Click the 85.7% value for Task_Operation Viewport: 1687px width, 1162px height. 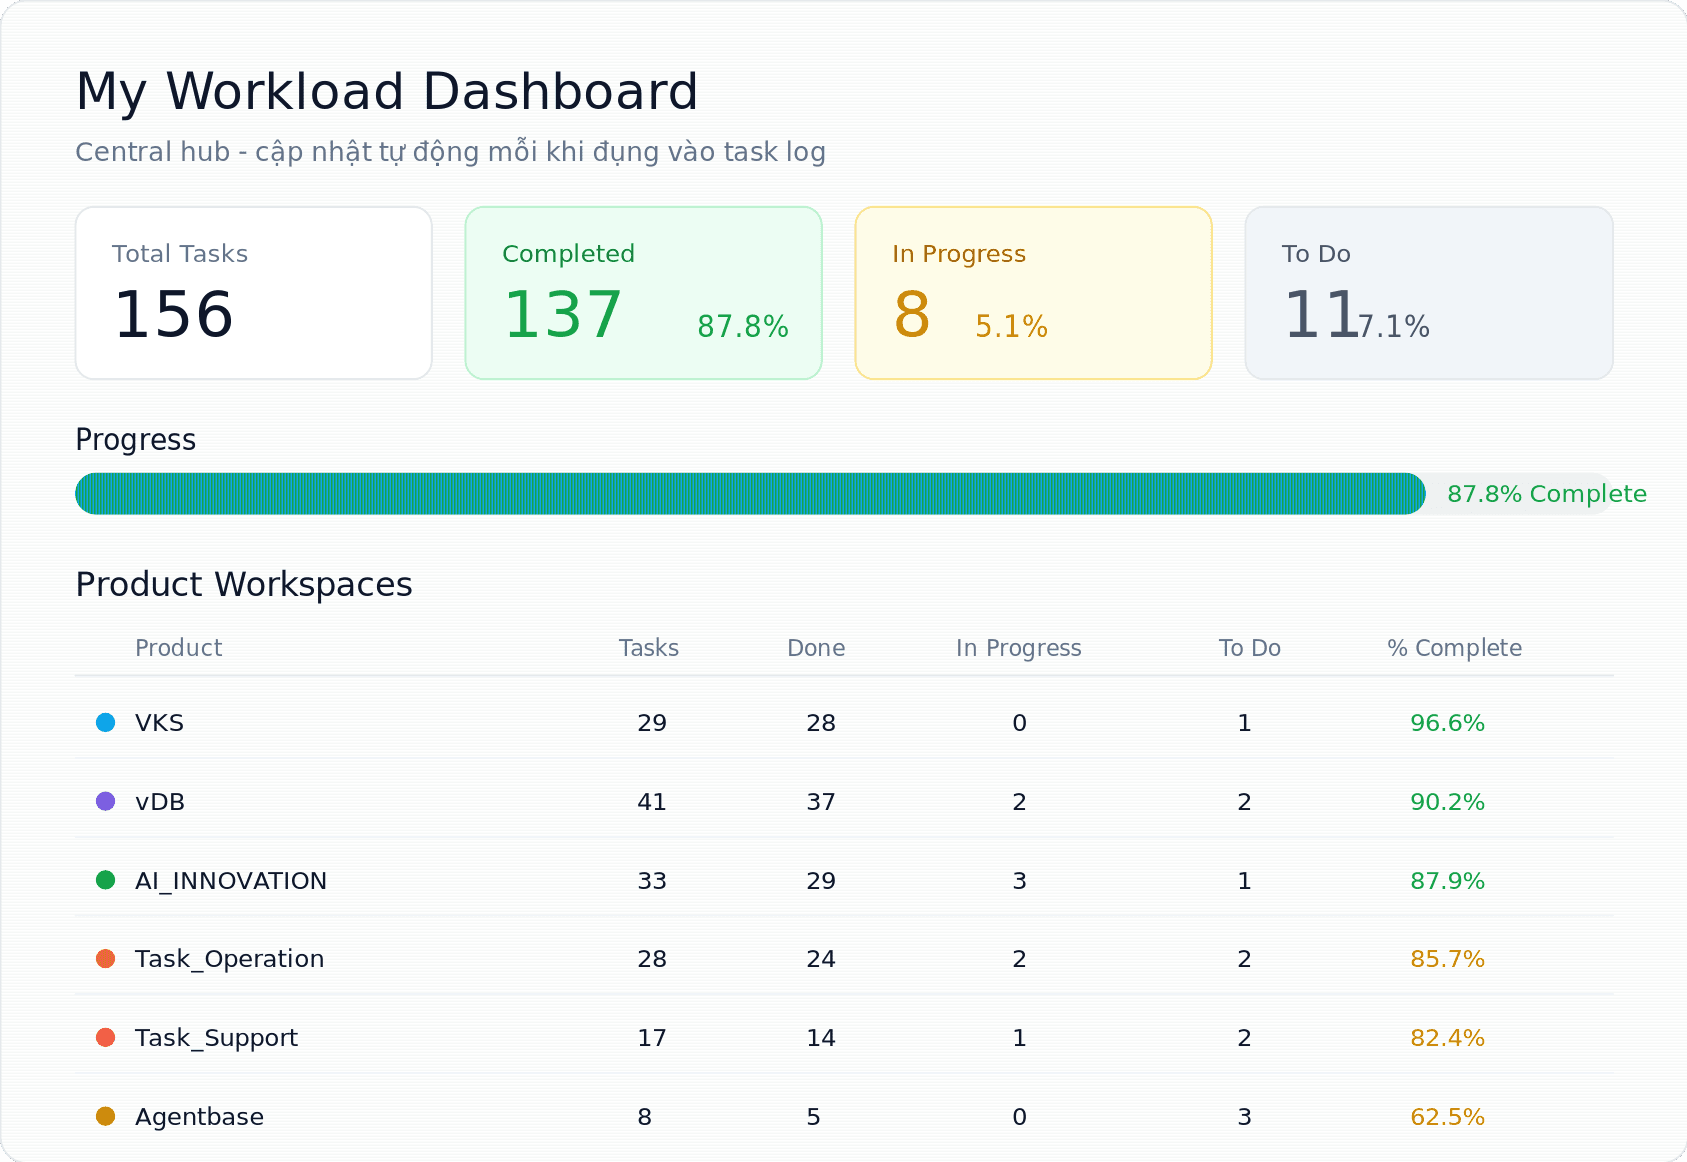coord(1448,959)
